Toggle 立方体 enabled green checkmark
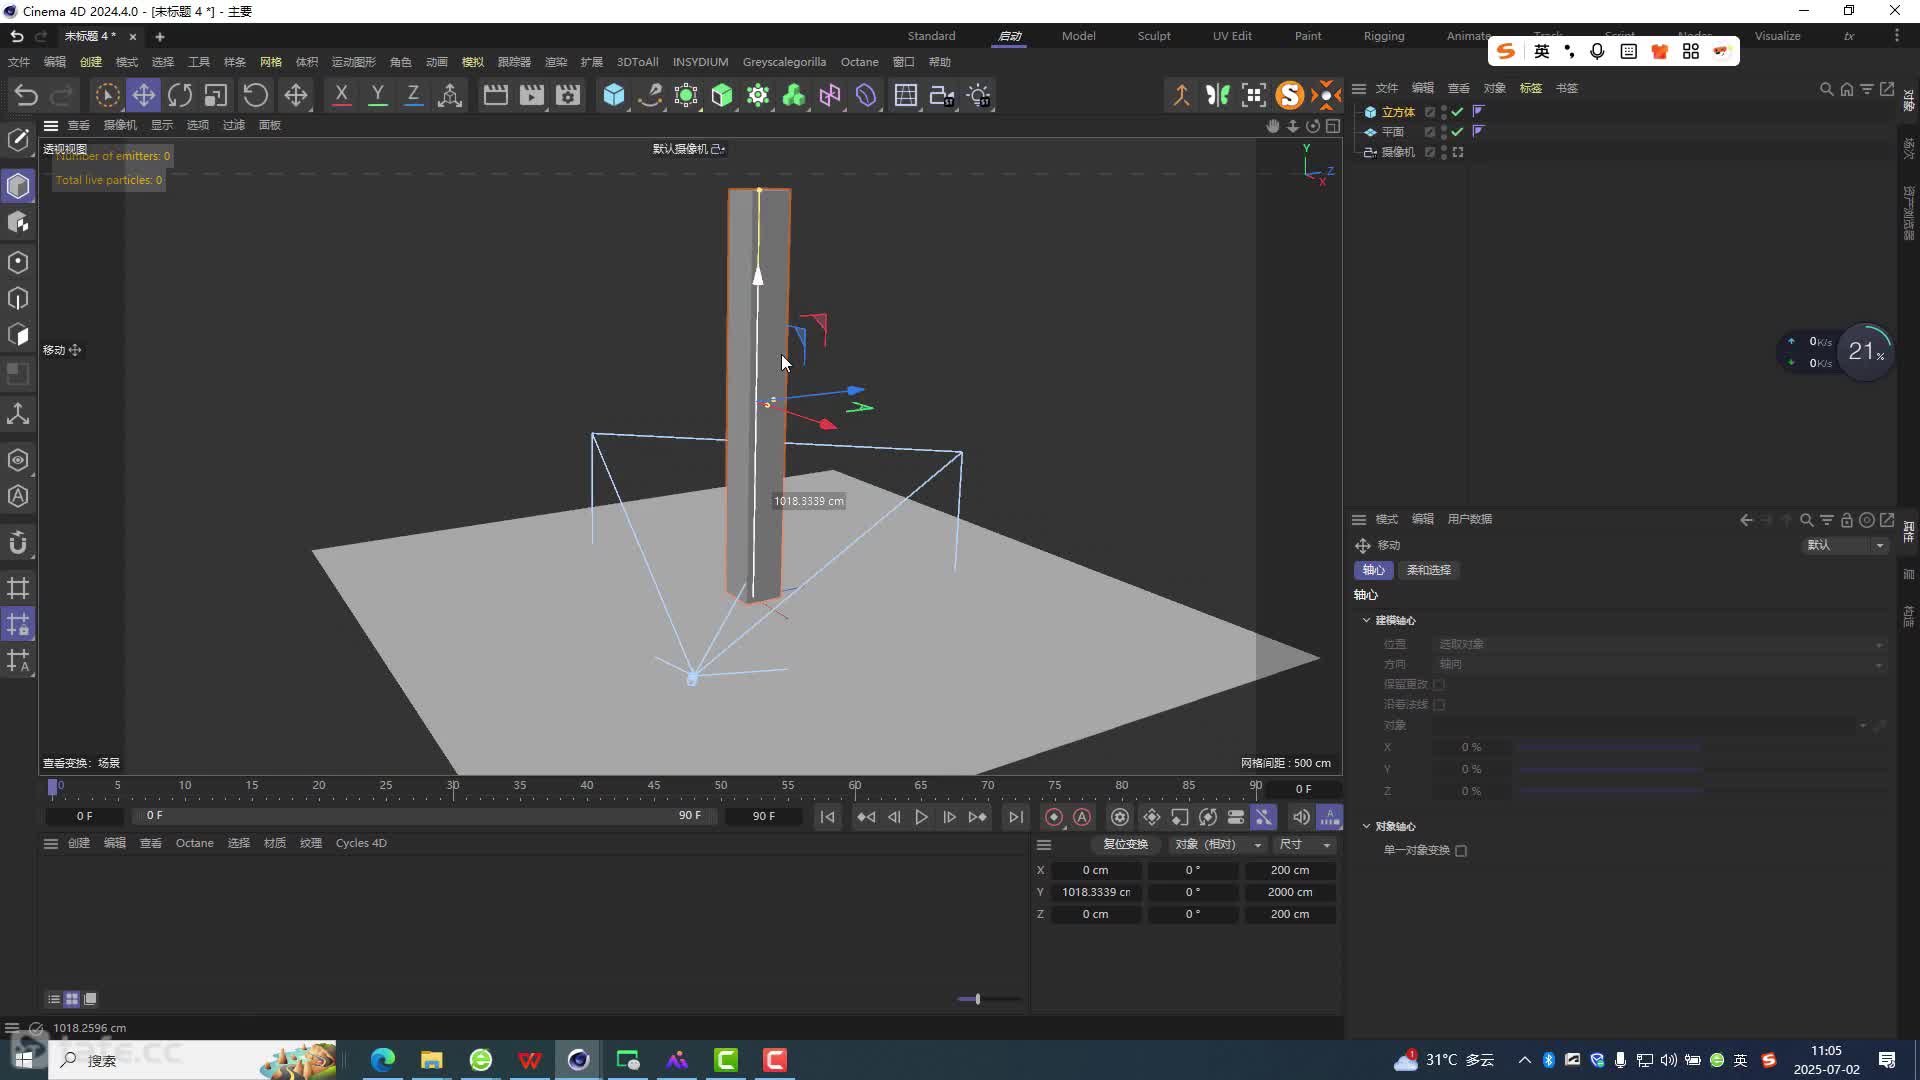 [1458, 112]
